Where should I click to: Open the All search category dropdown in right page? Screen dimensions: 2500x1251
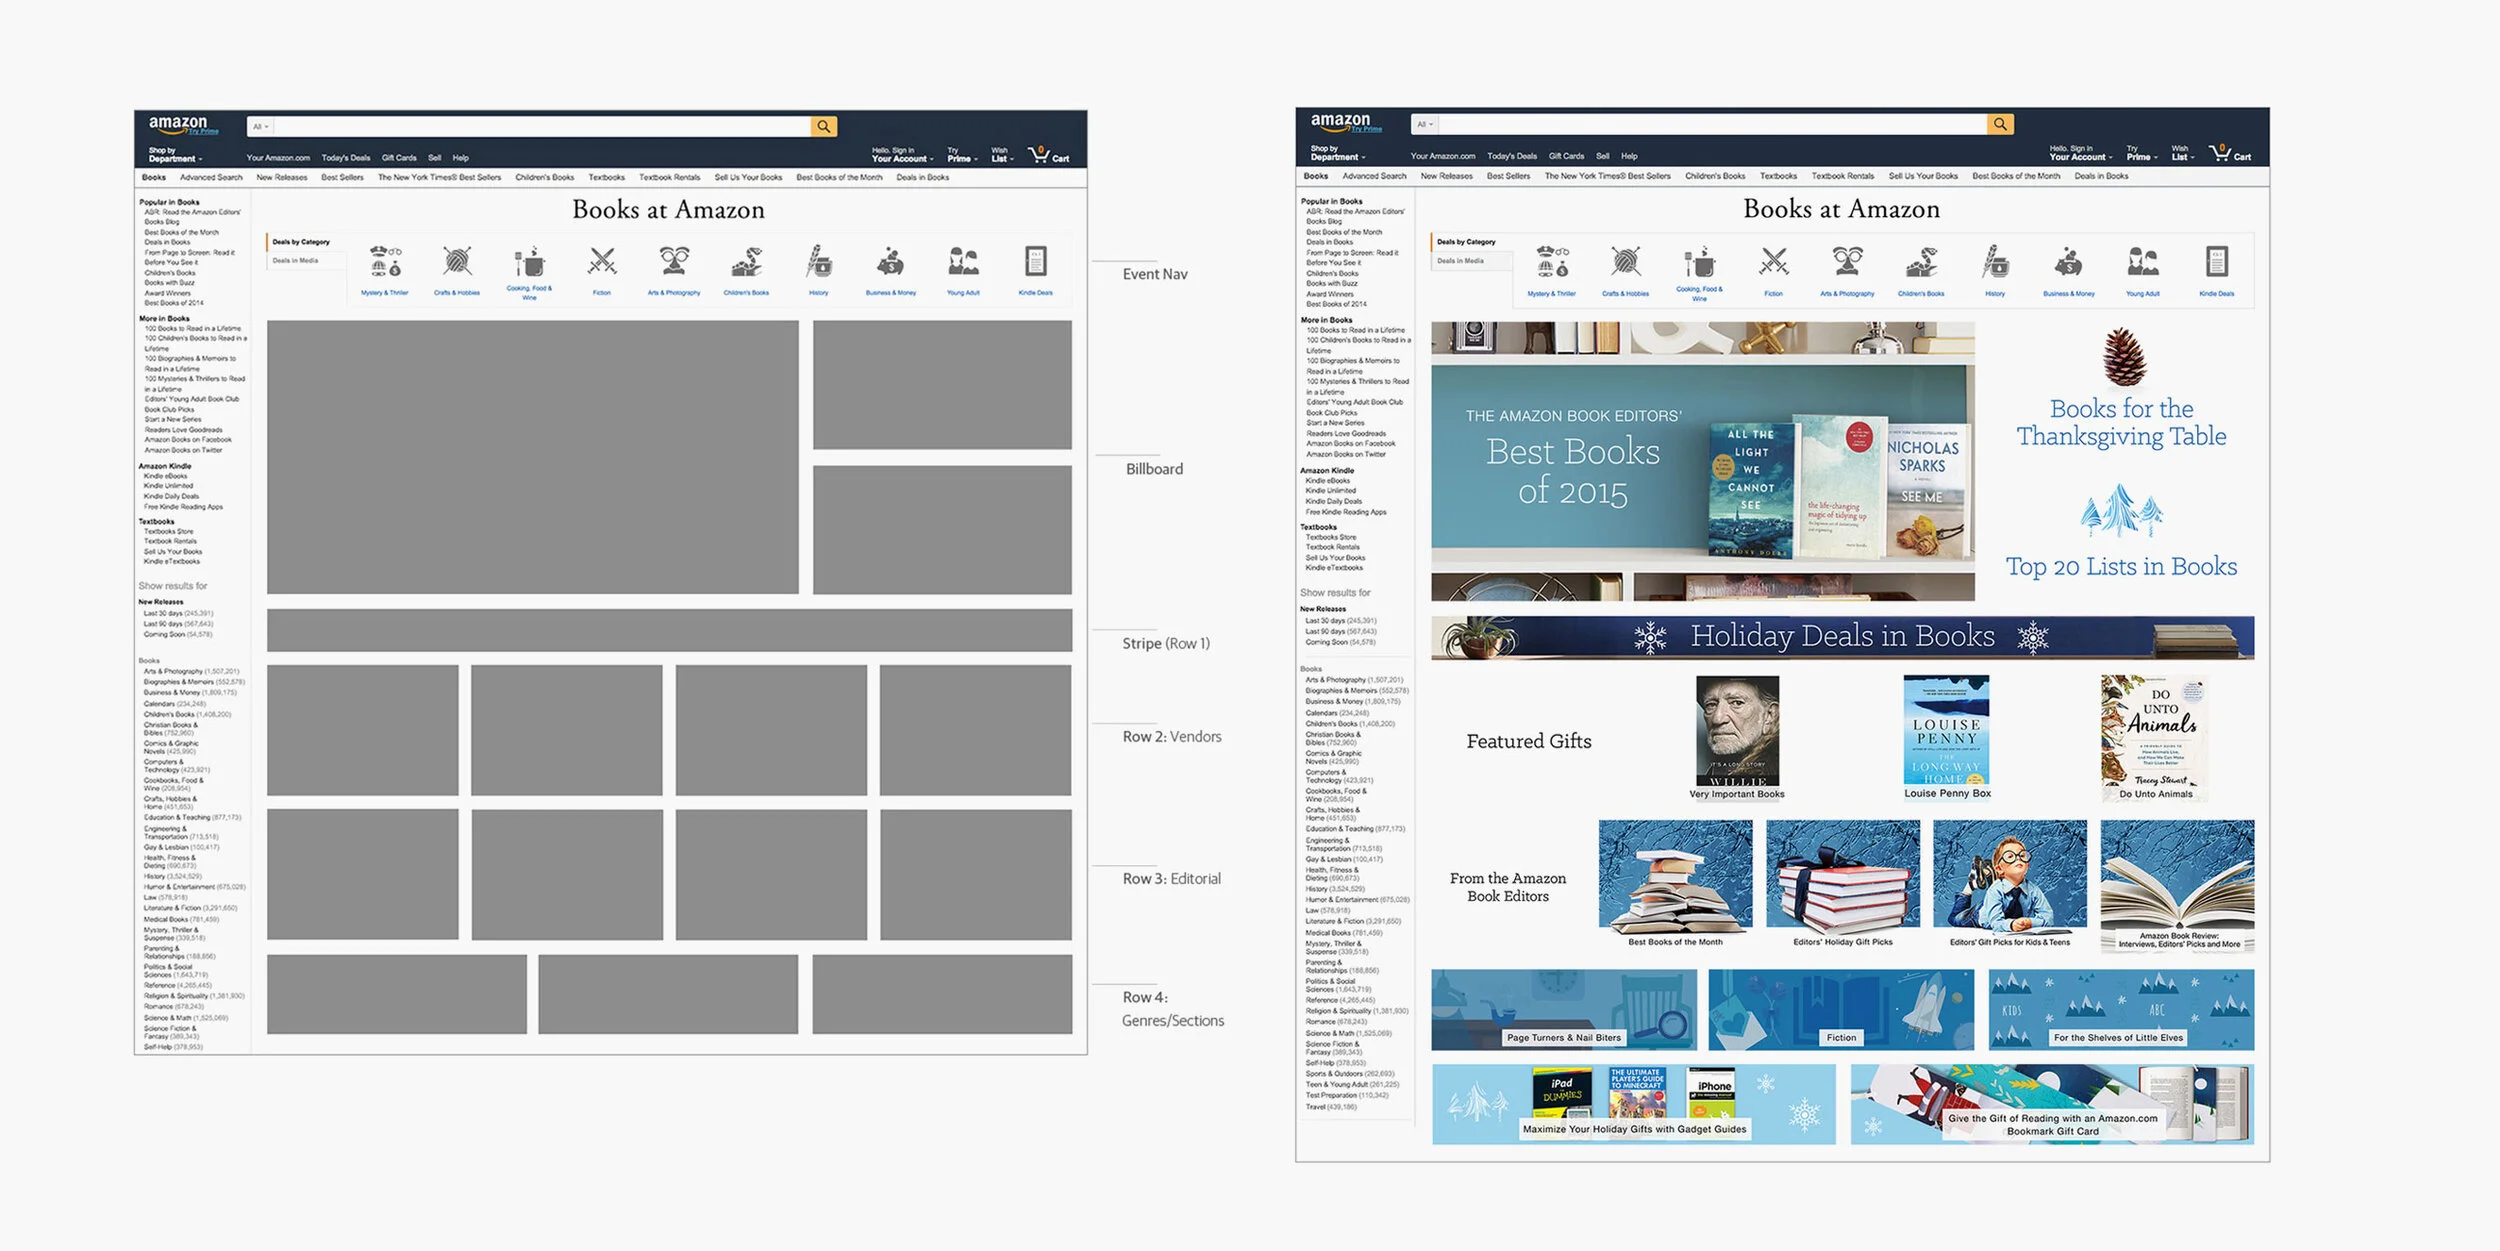point(1425,124)
